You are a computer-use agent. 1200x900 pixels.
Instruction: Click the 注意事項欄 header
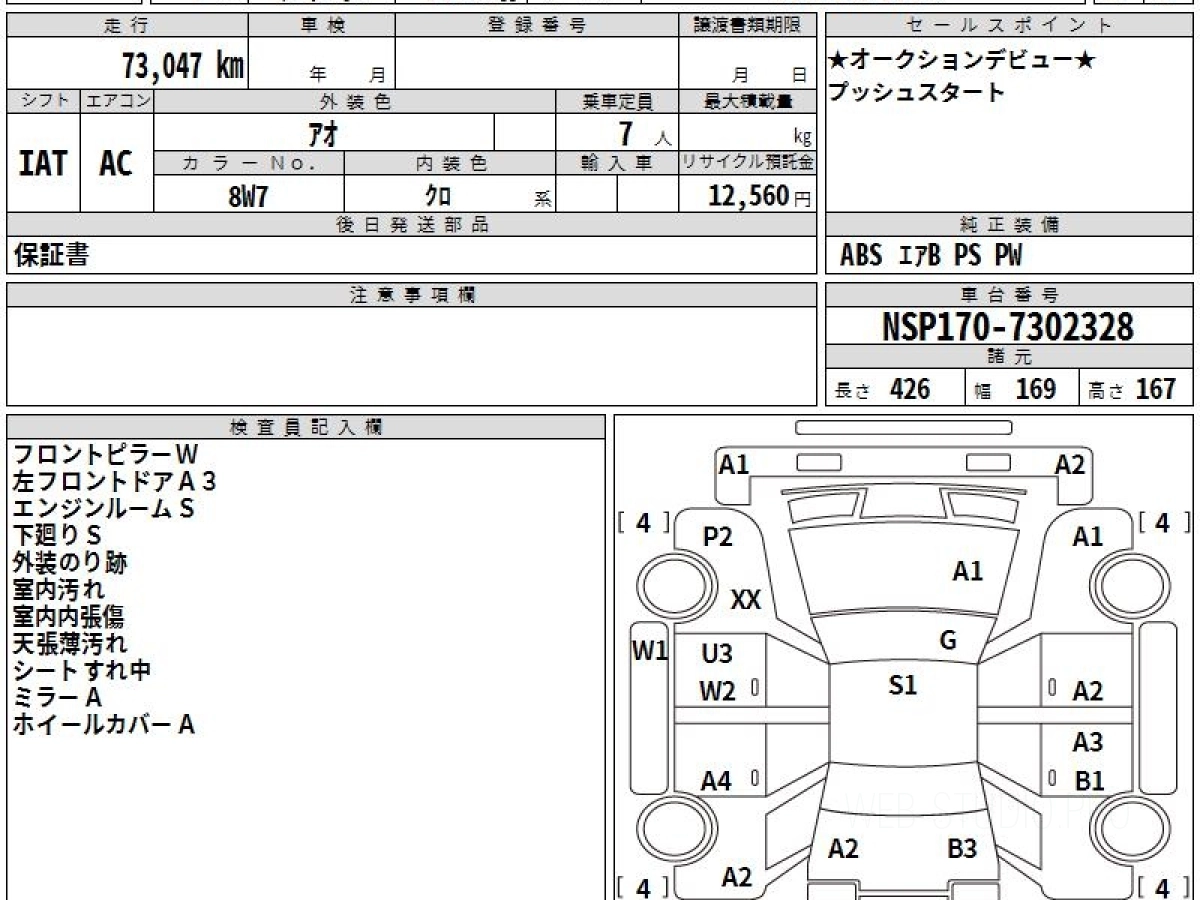tap(412, 295)
